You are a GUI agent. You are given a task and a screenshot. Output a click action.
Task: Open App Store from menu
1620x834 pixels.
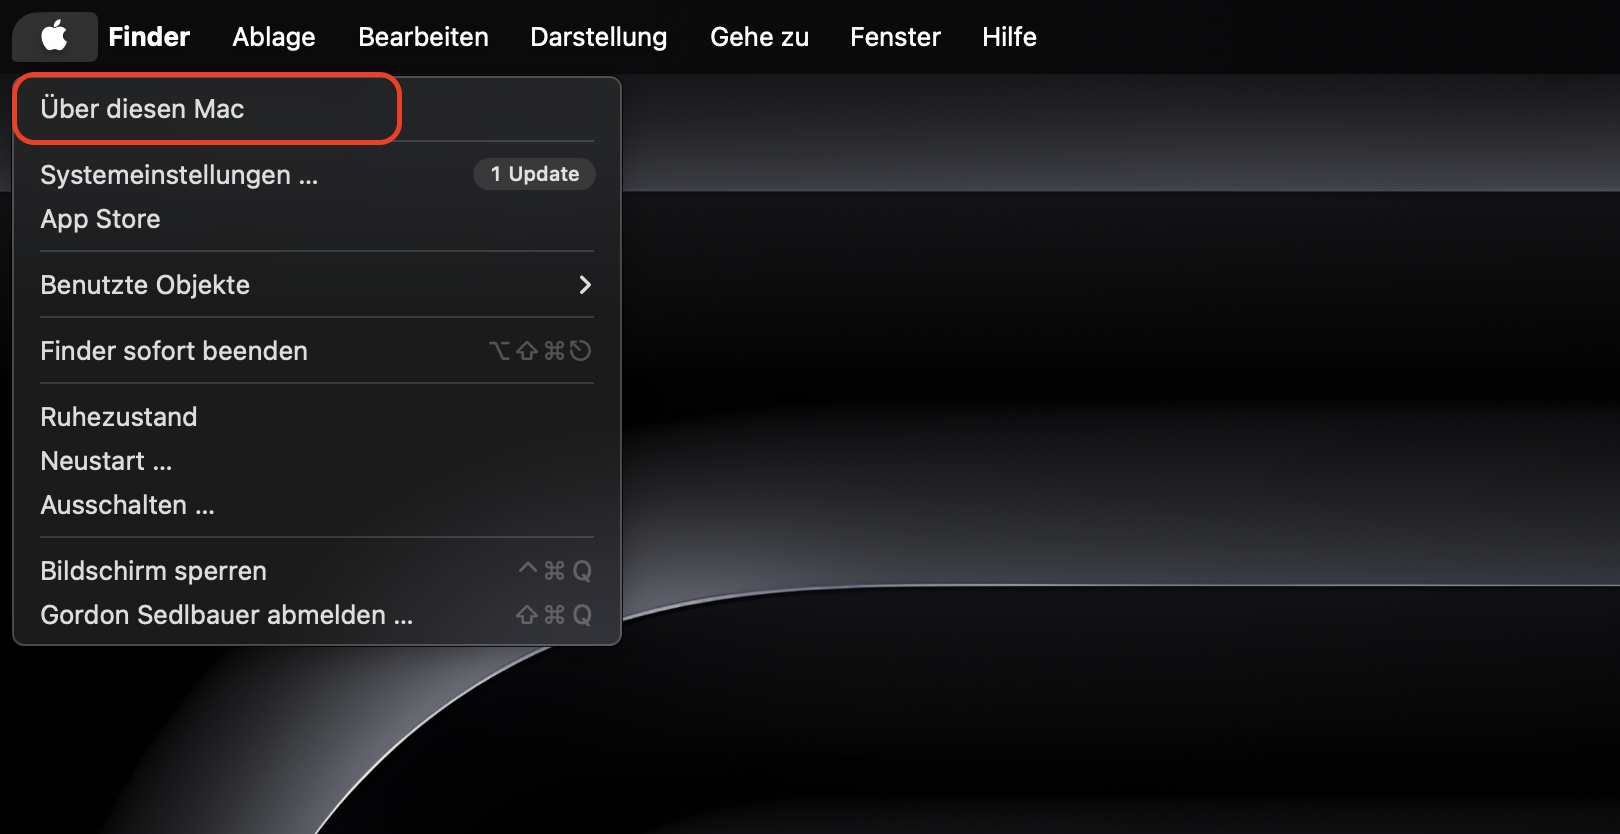[317, 218]
